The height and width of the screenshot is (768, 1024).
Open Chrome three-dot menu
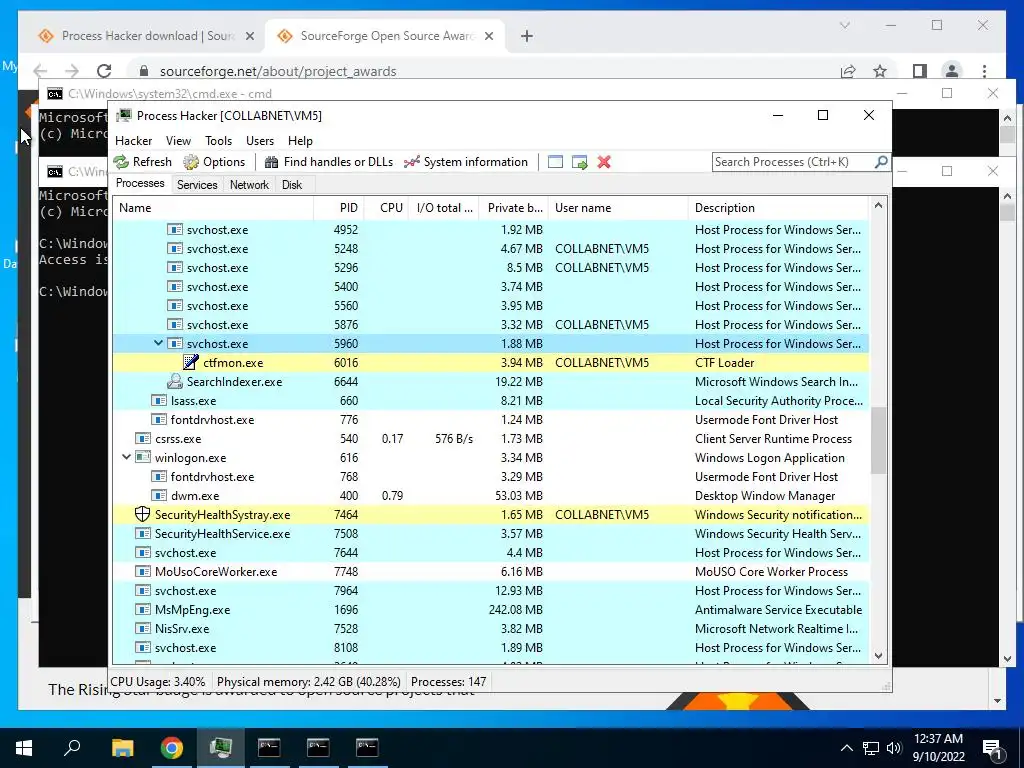[x=984, y=71]
